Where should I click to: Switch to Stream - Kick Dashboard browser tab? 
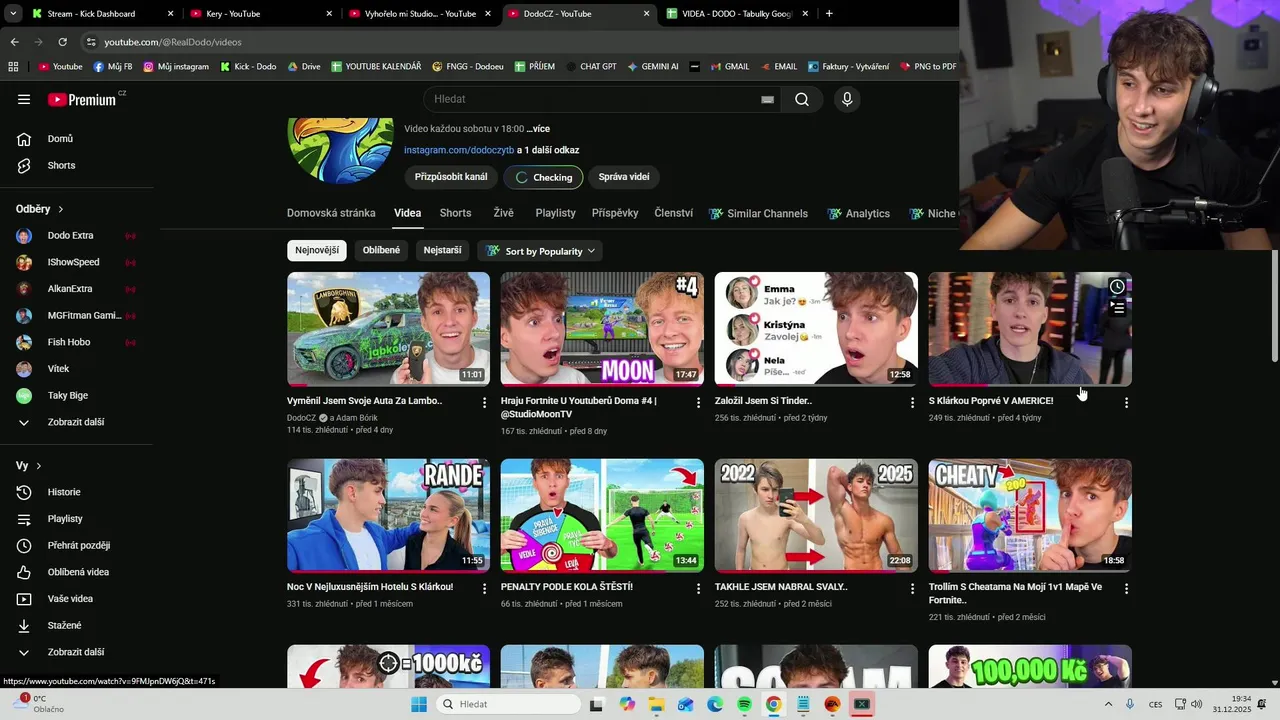103,14
